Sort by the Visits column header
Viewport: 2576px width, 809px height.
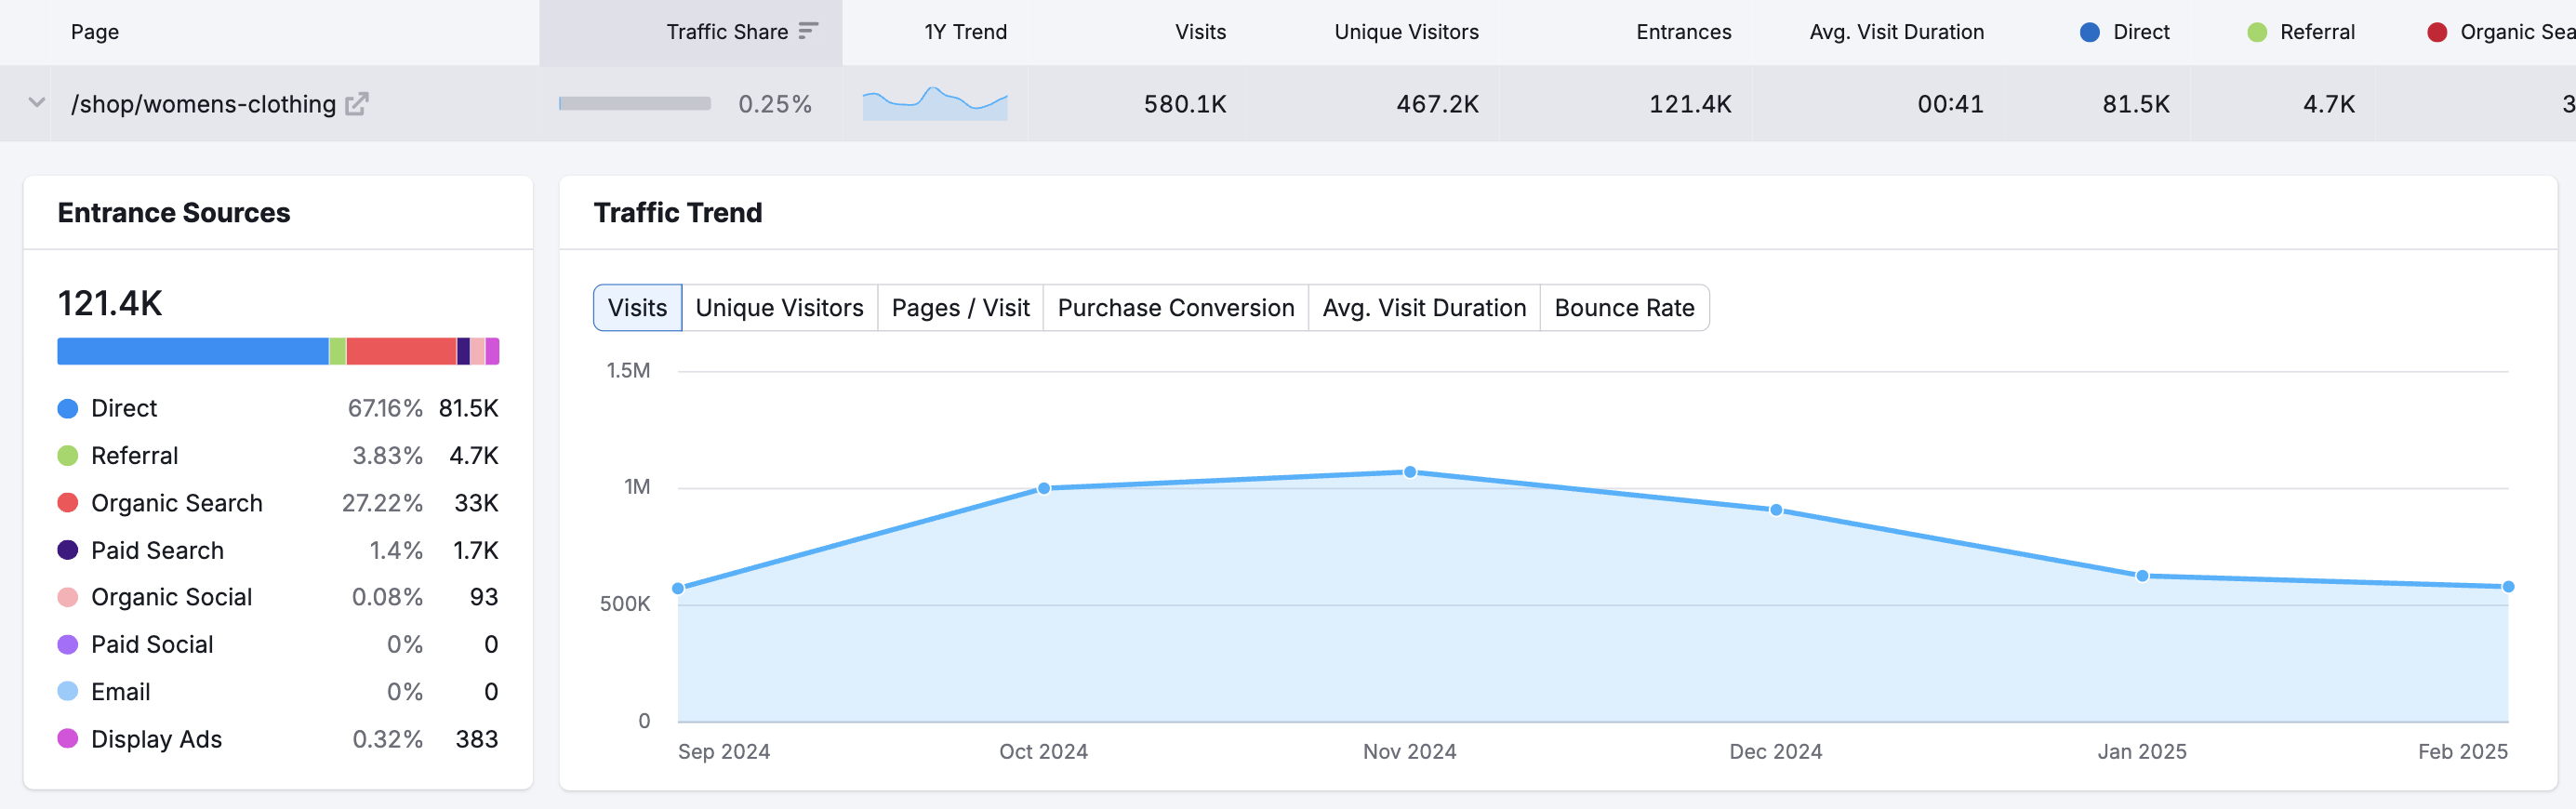[x=1199, y=32]
